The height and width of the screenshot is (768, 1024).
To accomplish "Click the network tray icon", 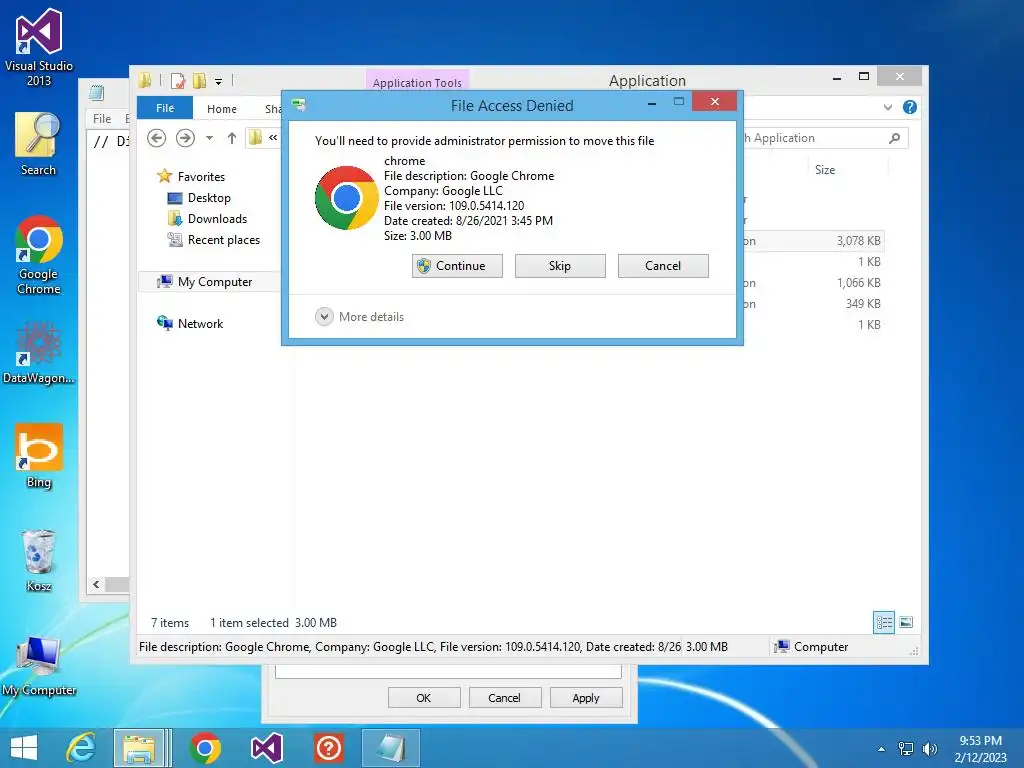I will 906,749.
